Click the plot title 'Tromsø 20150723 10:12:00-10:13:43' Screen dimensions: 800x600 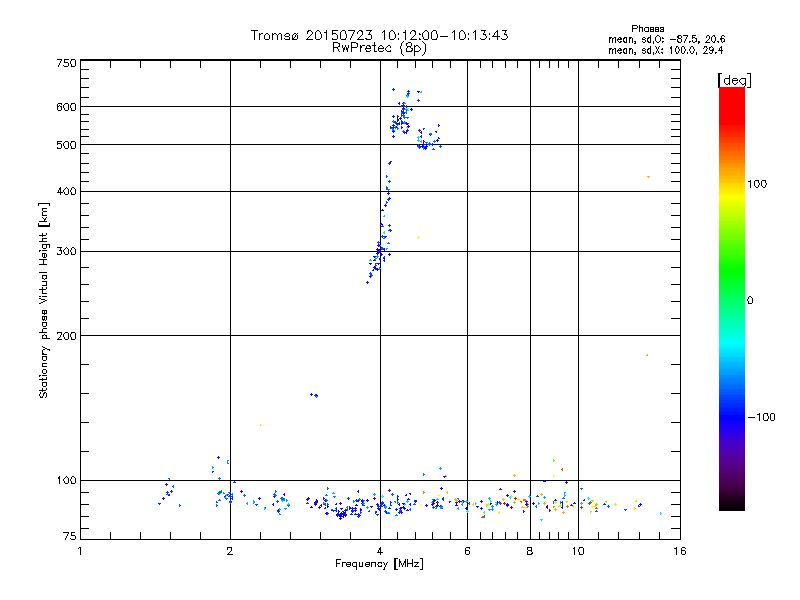coord(379,35)
